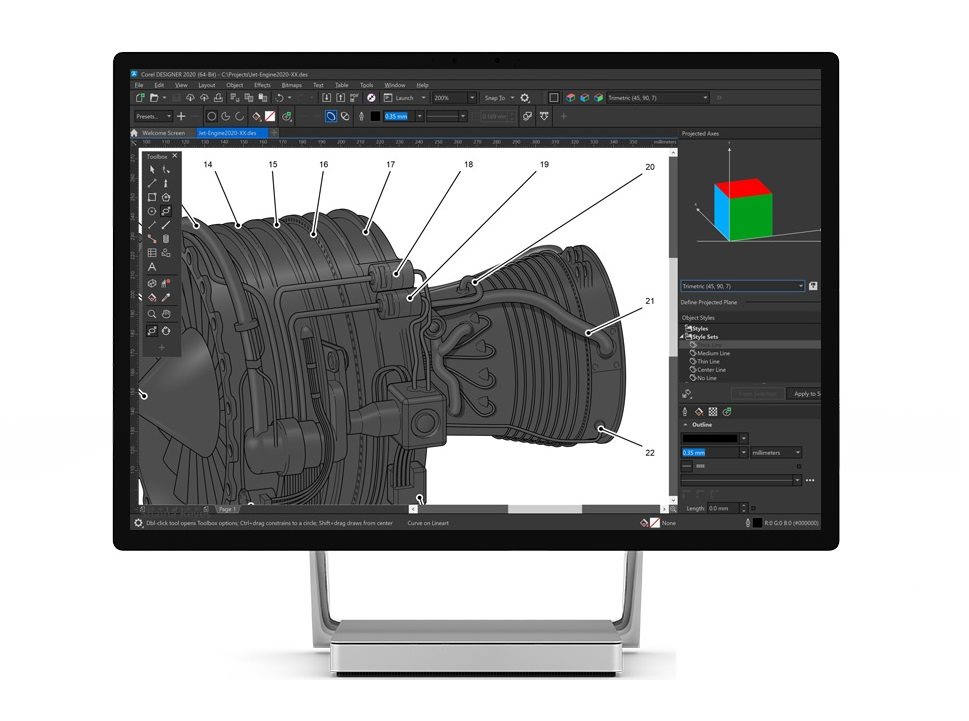Screen dimensions: 969x721
Task: Open the outline width dropdown in toolbar
Action: tap(420, 116)
